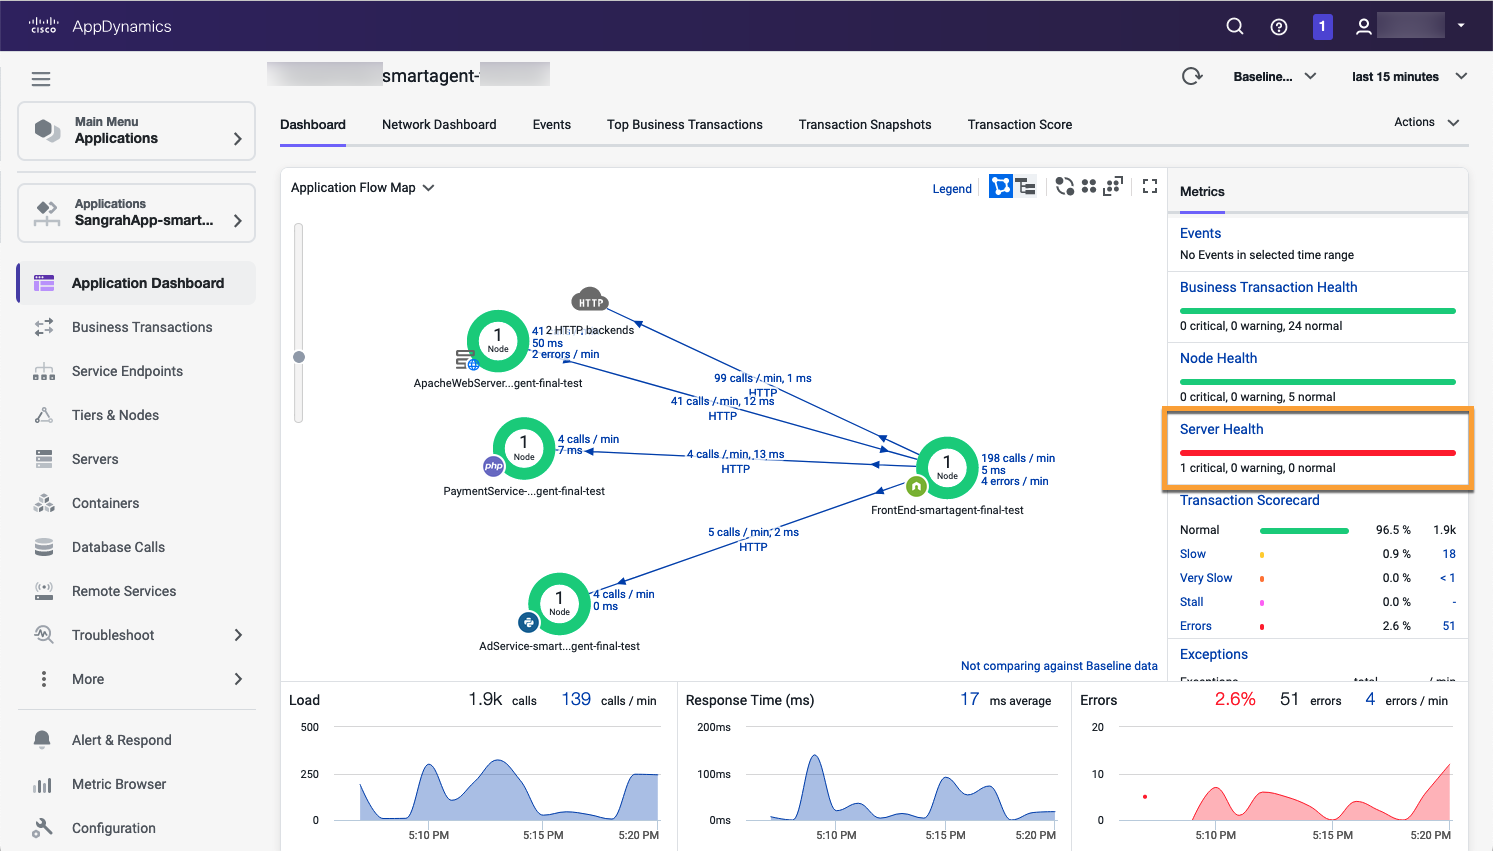Open the Node Health link

point(1218,358)
